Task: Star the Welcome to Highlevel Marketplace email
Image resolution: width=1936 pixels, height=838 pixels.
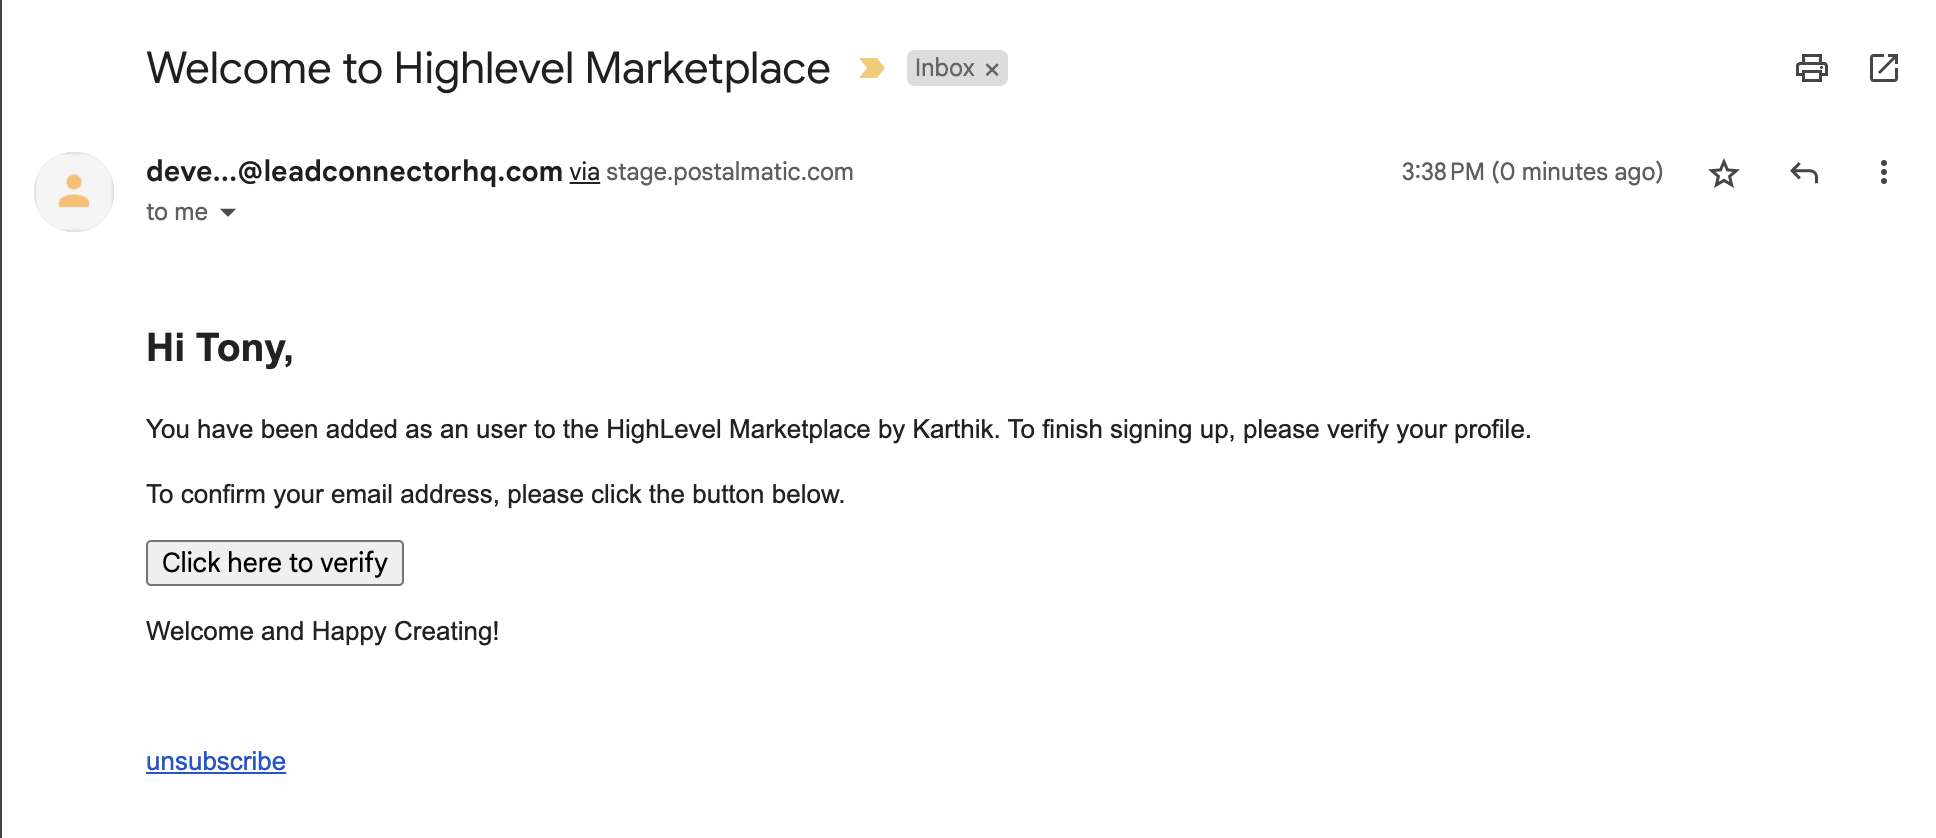Action: [x=1724, y=173]
